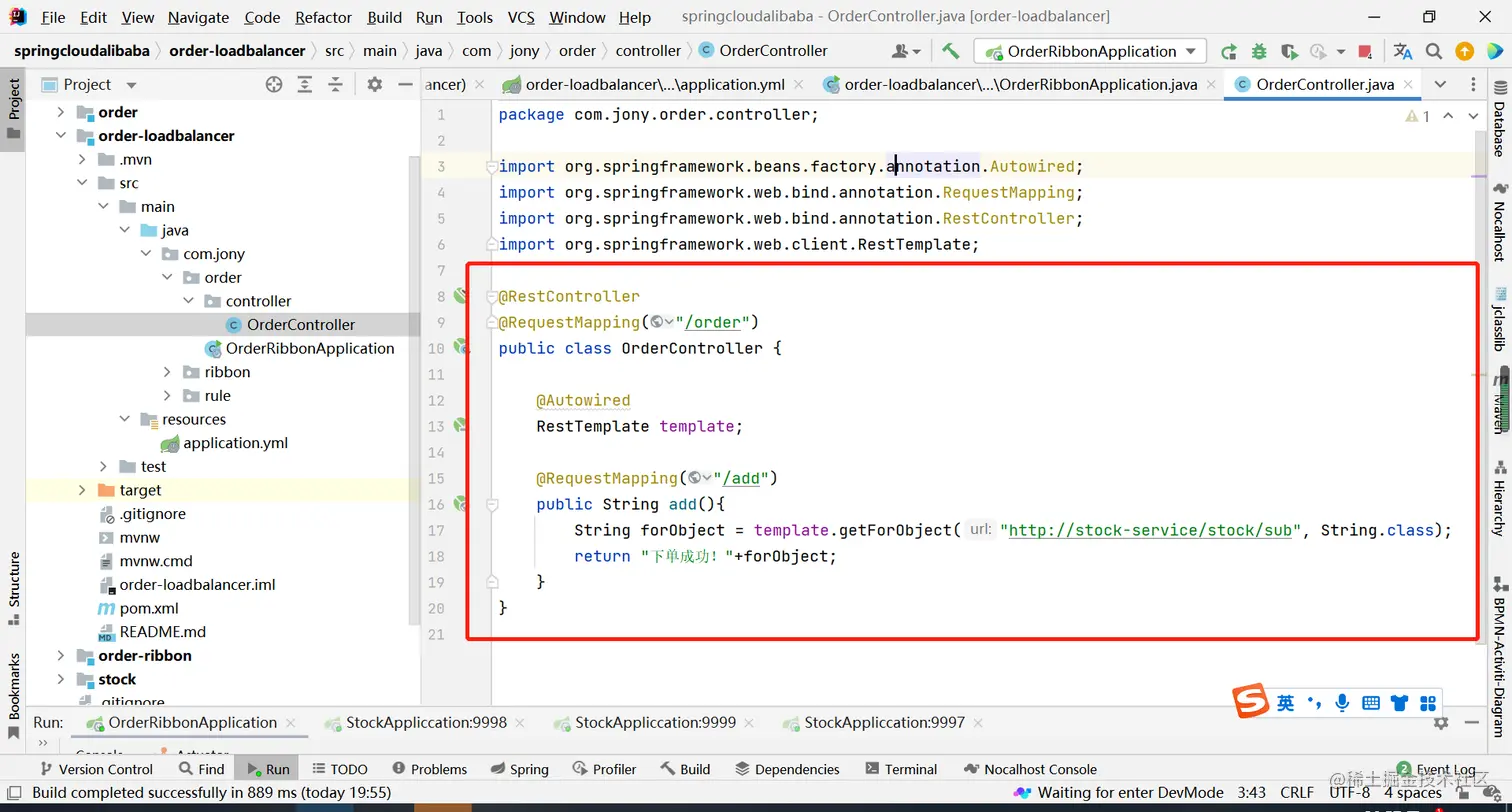Screen dimensions: 1512x812
Task: Toggle Sogou English/Chinese input mode
Action: click(x=1285, y=703)
